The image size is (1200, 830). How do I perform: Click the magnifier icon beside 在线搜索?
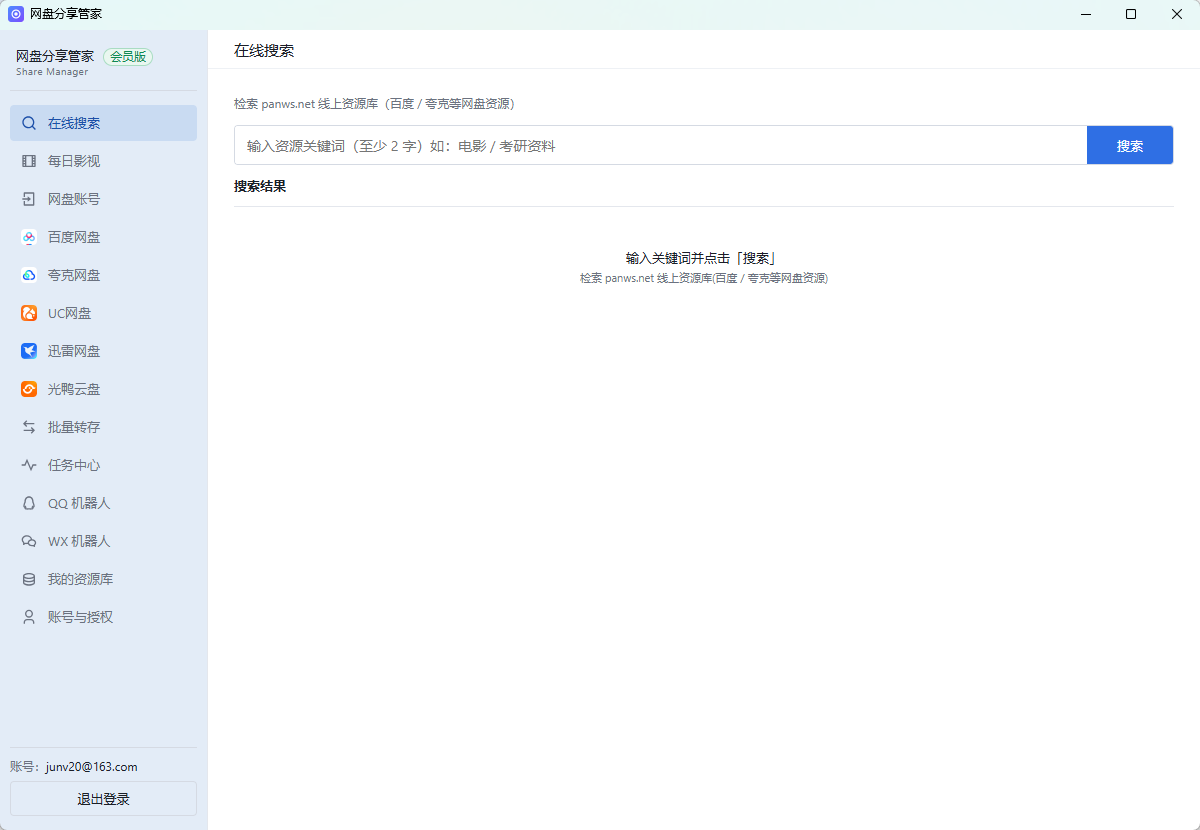[x=29, y=123]
